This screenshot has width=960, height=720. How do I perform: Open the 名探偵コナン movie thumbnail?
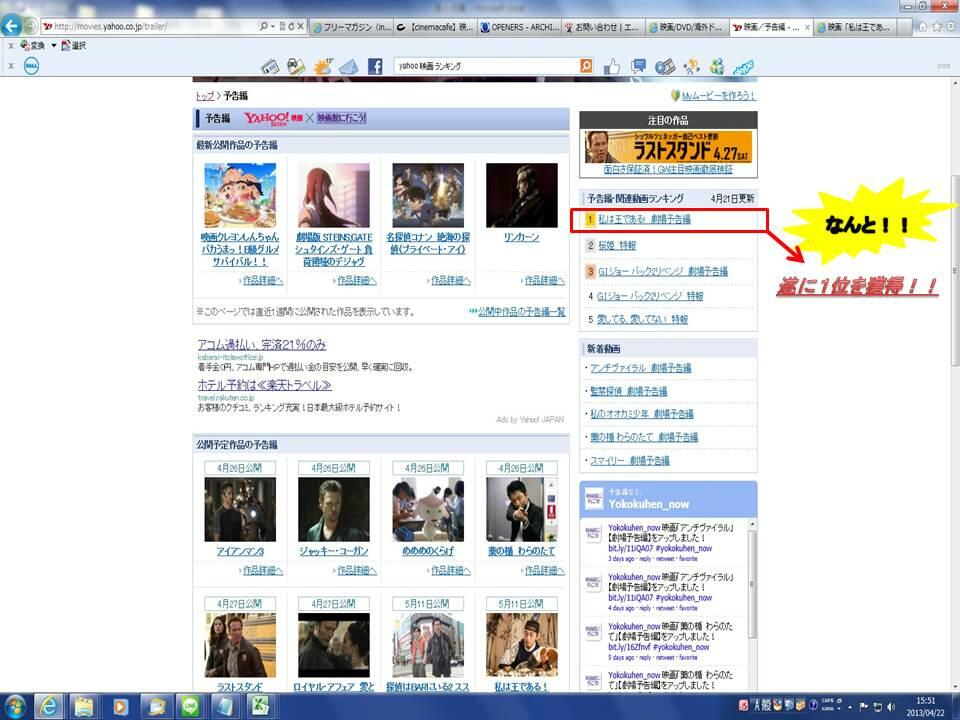tap(428, 195)
